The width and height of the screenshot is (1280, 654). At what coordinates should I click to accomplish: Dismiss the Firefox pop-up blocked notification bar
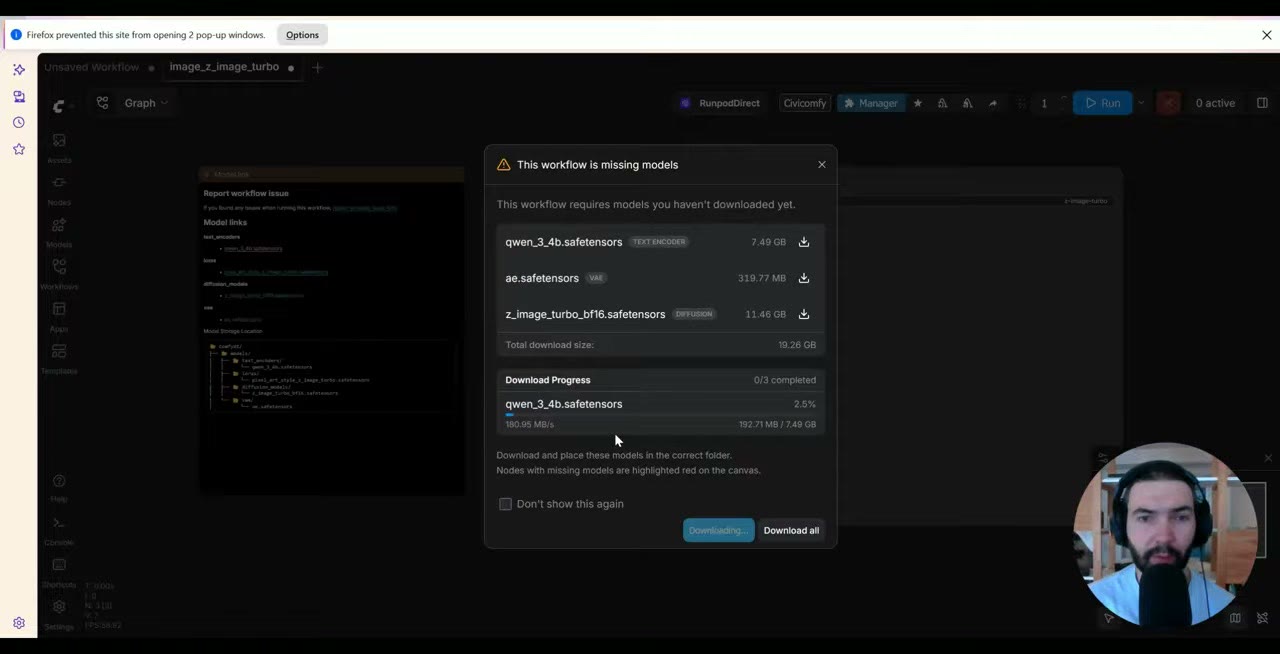point(1267,35)
